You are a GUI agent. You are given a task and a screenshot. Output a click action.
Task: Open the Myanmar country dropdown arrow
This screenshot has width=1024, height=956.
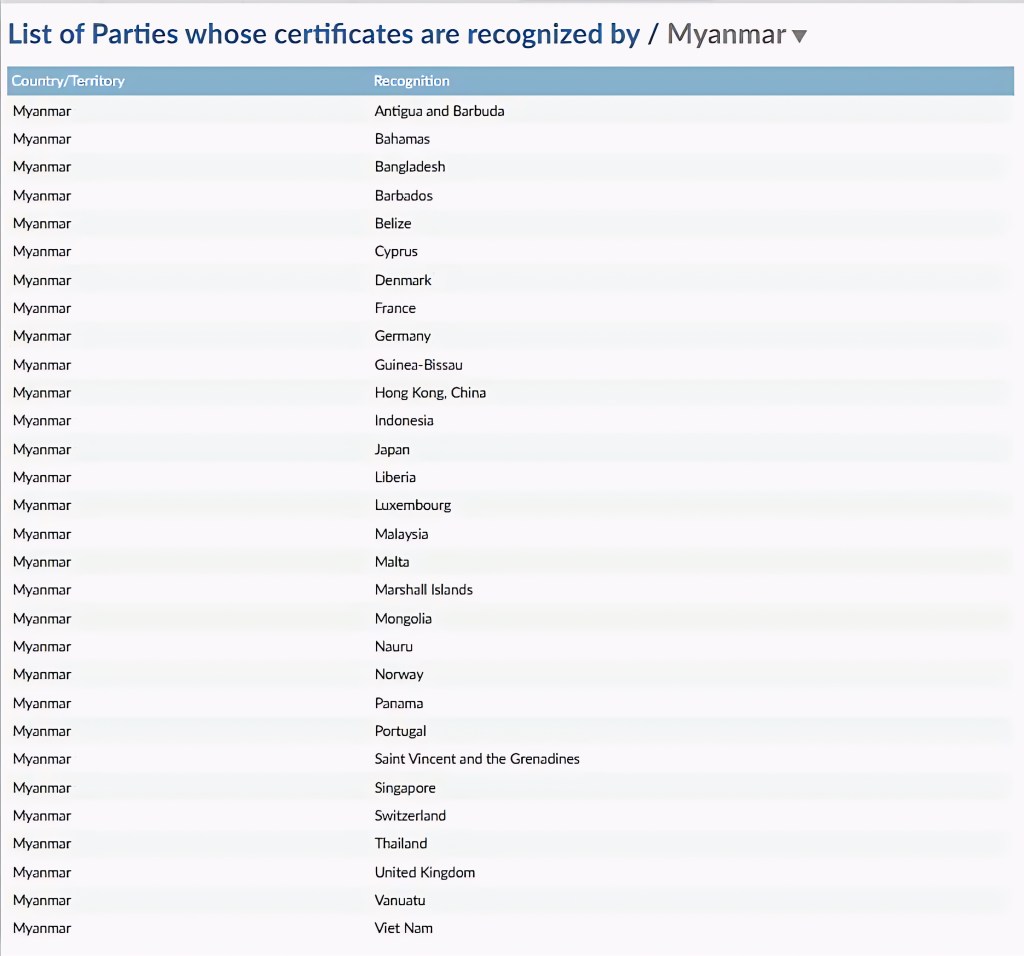click(x=799, y=37)
